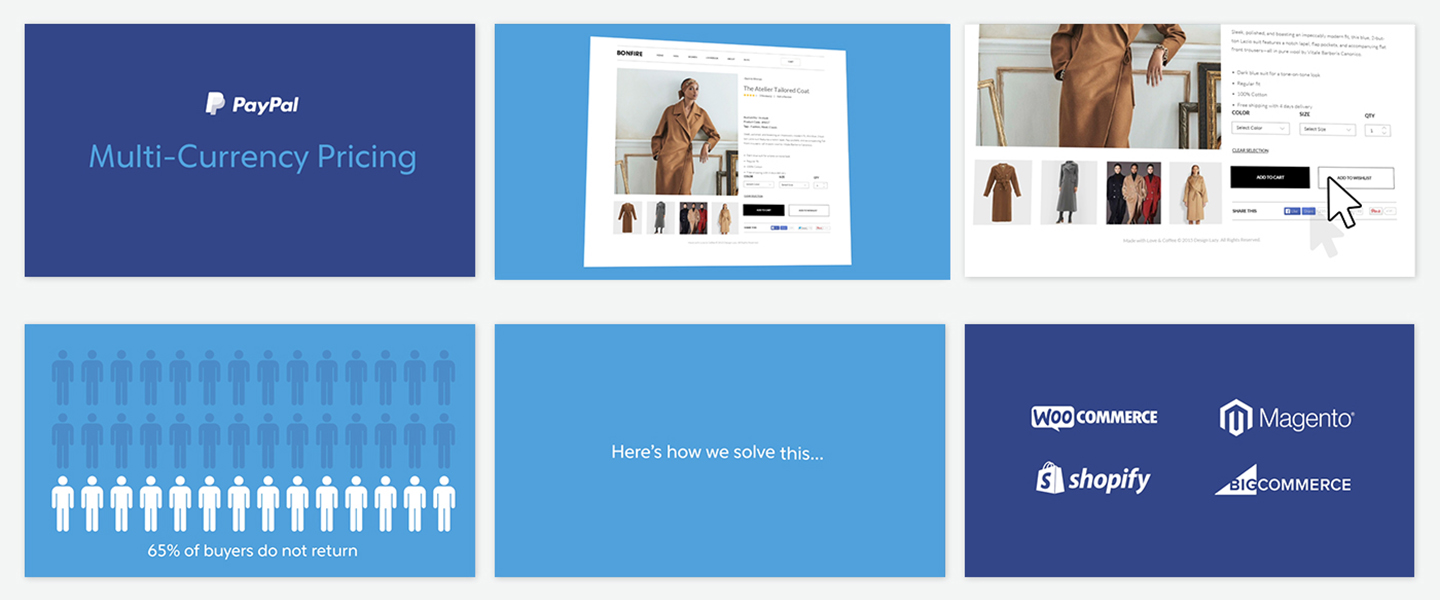Open the 'Here's how we solve this...' slide
This screenshot has width=1440, height=600.
coord(719,452)
